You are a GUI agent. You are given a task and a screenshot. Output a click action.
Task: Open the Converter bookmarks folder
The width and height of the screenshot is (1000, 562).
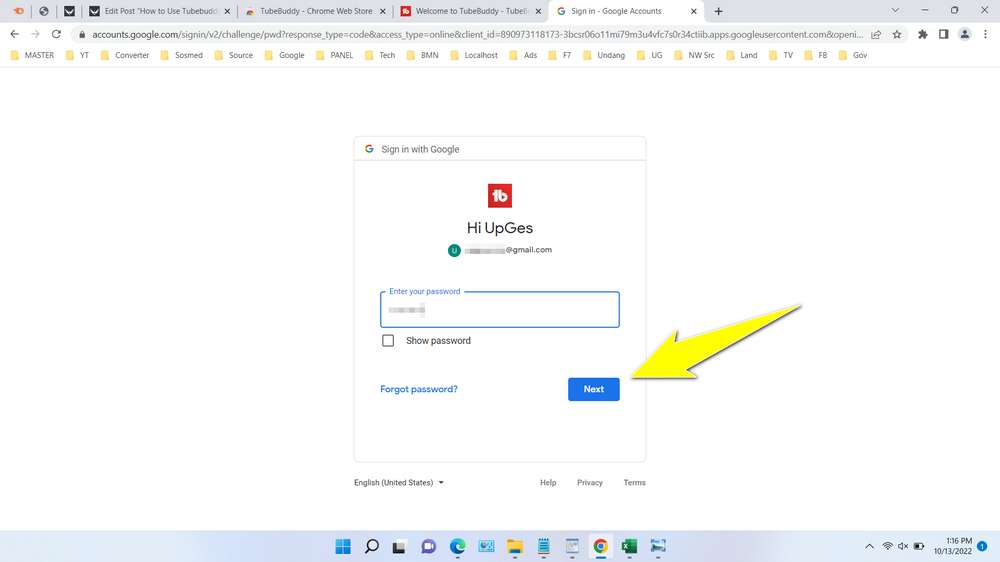124,55
